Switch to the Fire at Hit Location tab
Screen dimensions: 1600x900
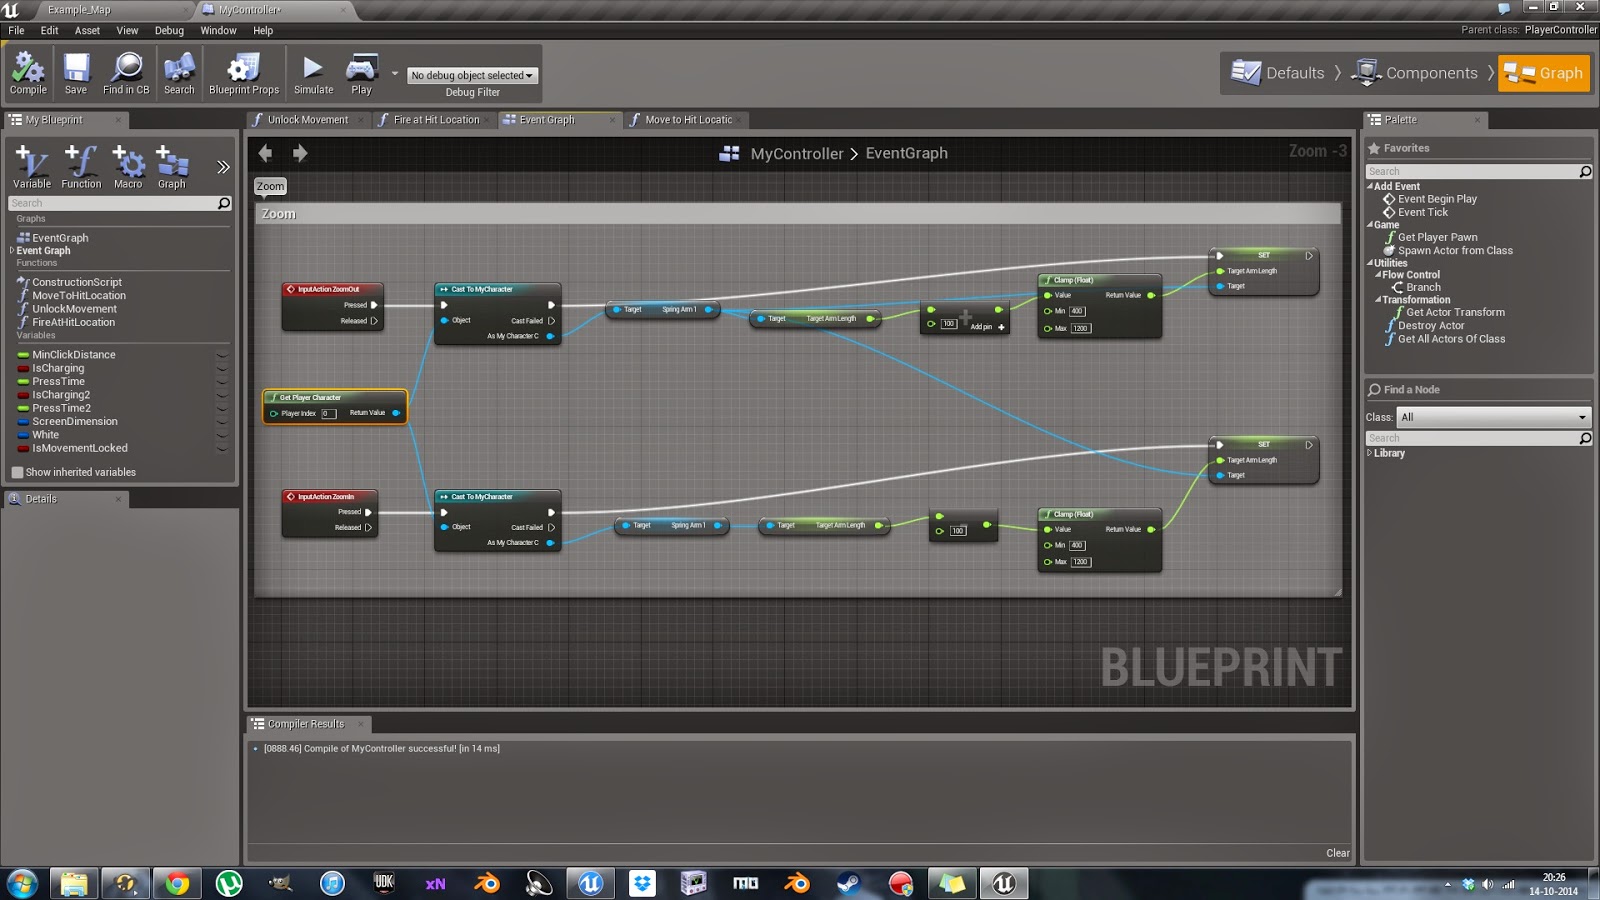[x=436, y=120]
